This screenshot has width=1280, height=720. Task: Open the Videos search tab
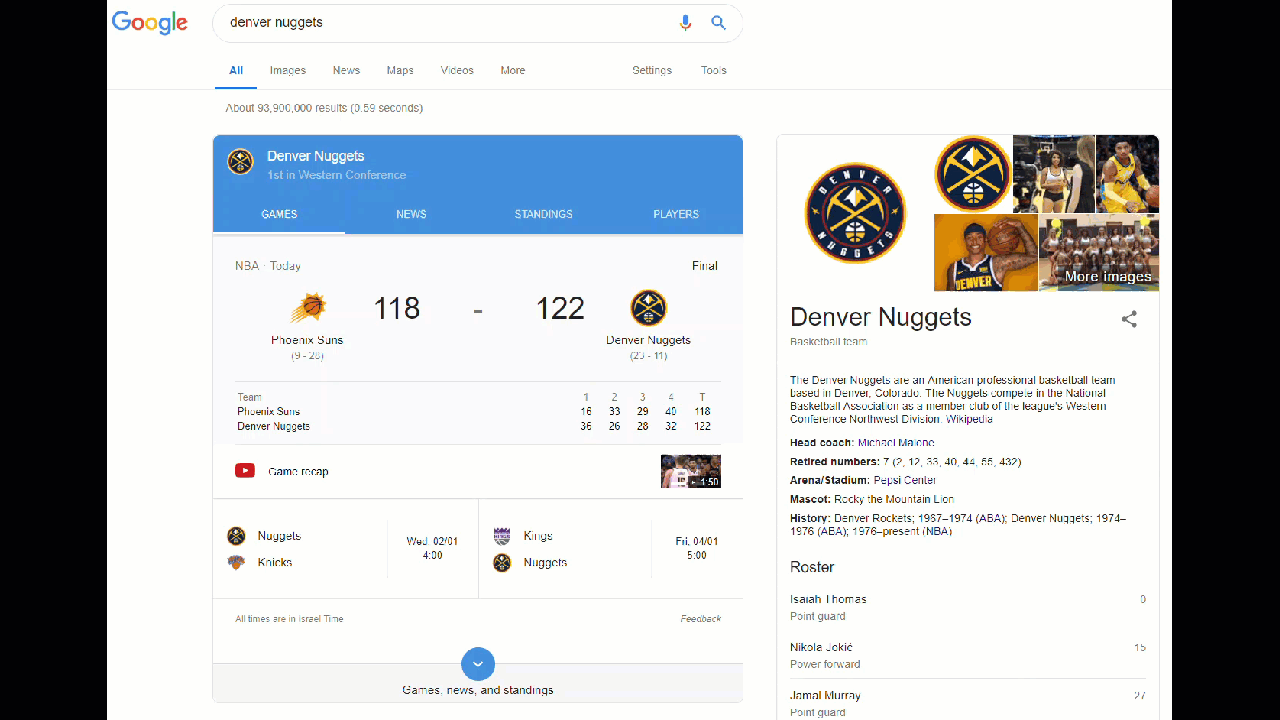(x=457, y=70)
